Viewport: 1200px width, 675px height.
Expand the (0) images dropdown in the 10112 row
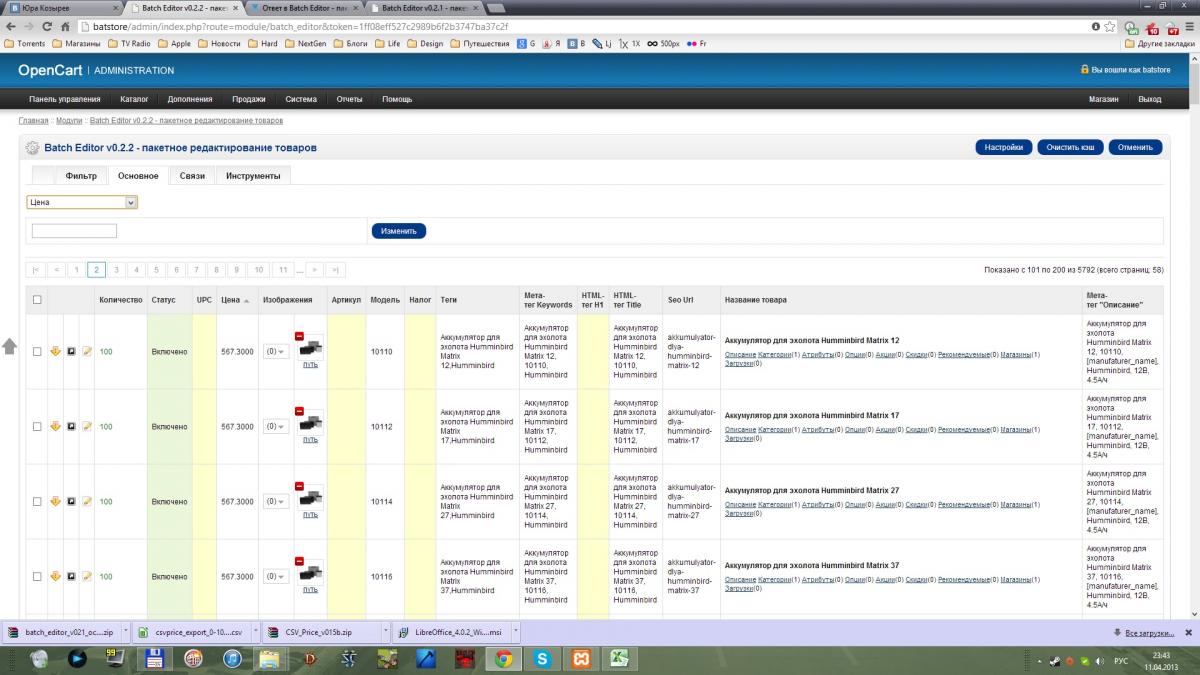[275, 427]
